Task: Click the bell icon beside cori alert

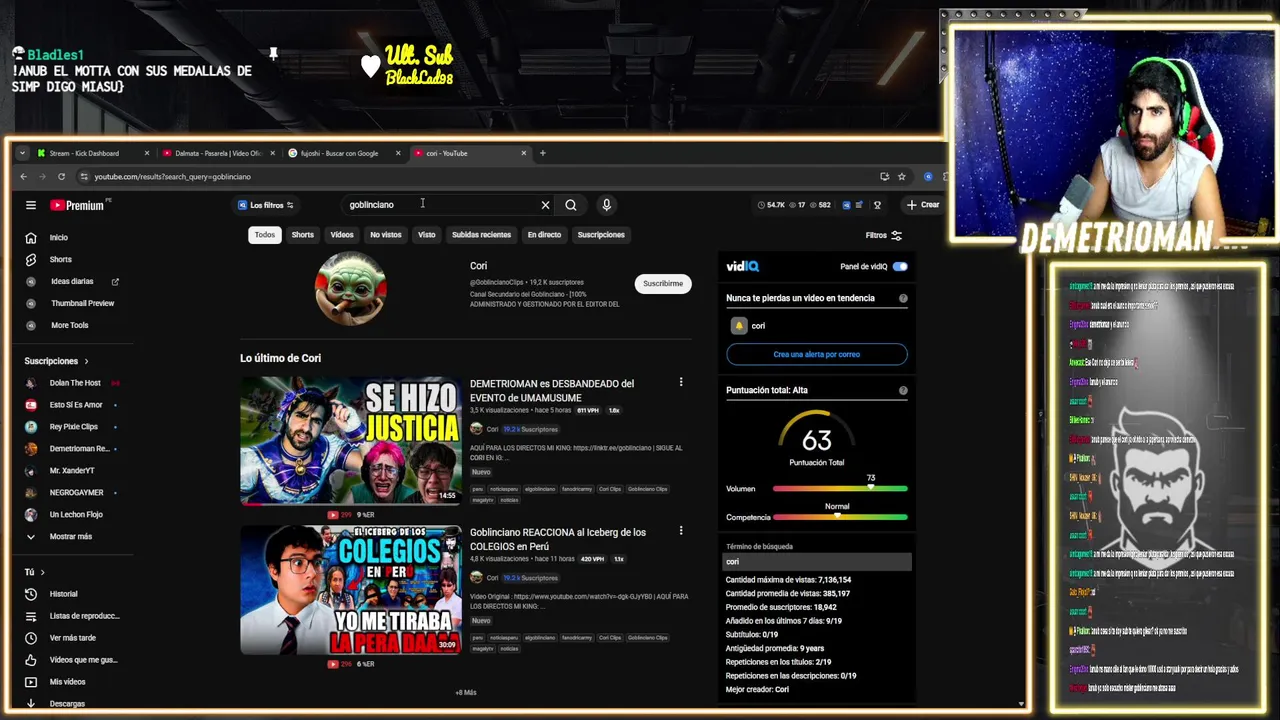Action: pyautogui.click(x=739, y=326)
